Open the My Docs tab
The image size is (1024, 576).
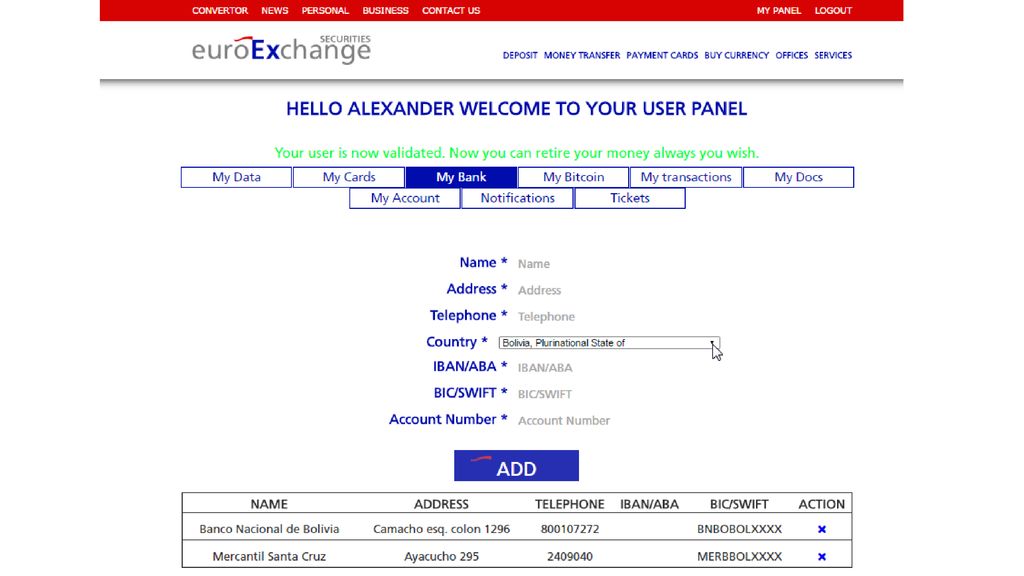click(798, 177)
